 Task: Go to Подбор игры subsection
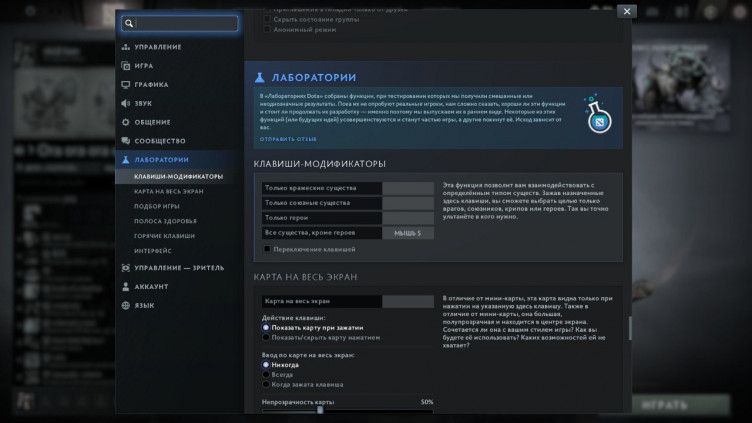click(x=157, y=206)
